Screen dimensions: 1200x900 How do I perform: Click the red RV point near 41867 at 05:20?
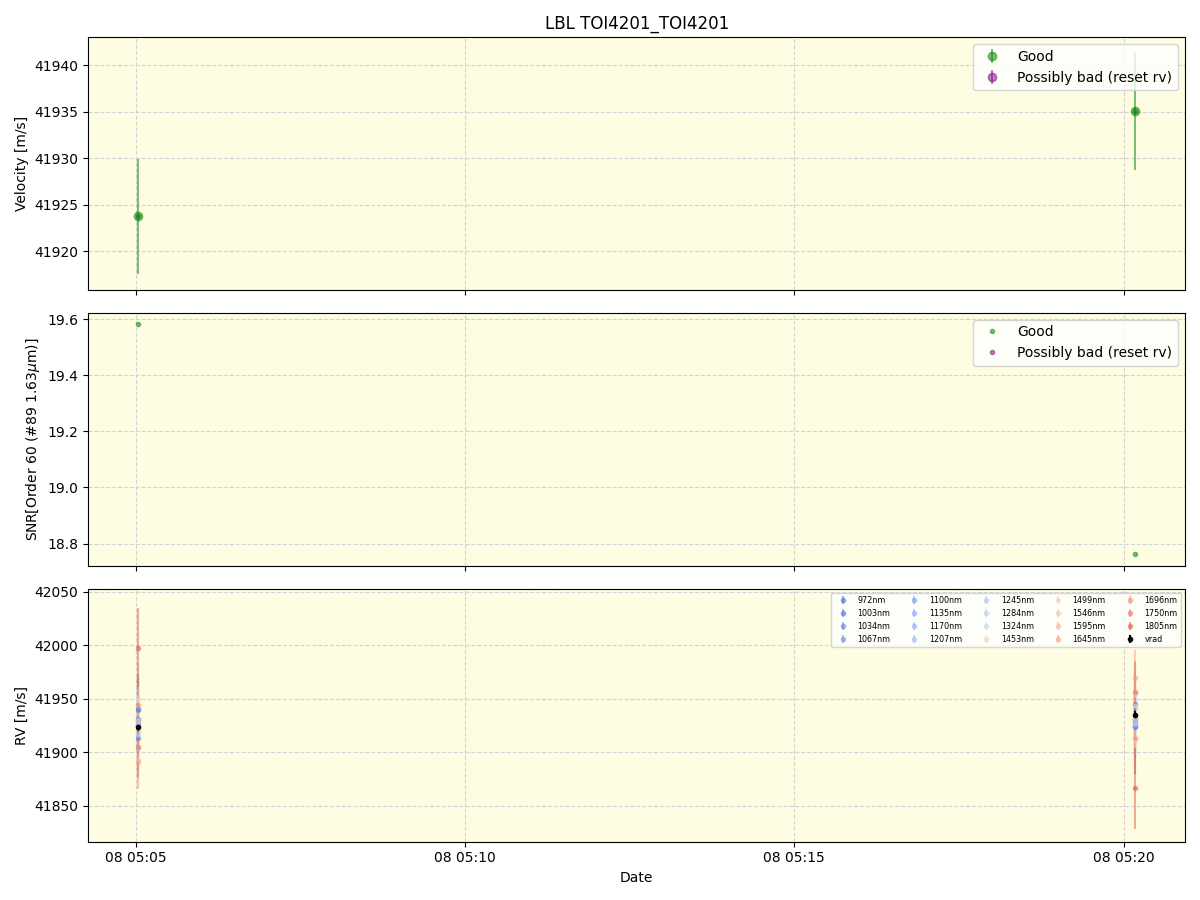click(1135, 788)
